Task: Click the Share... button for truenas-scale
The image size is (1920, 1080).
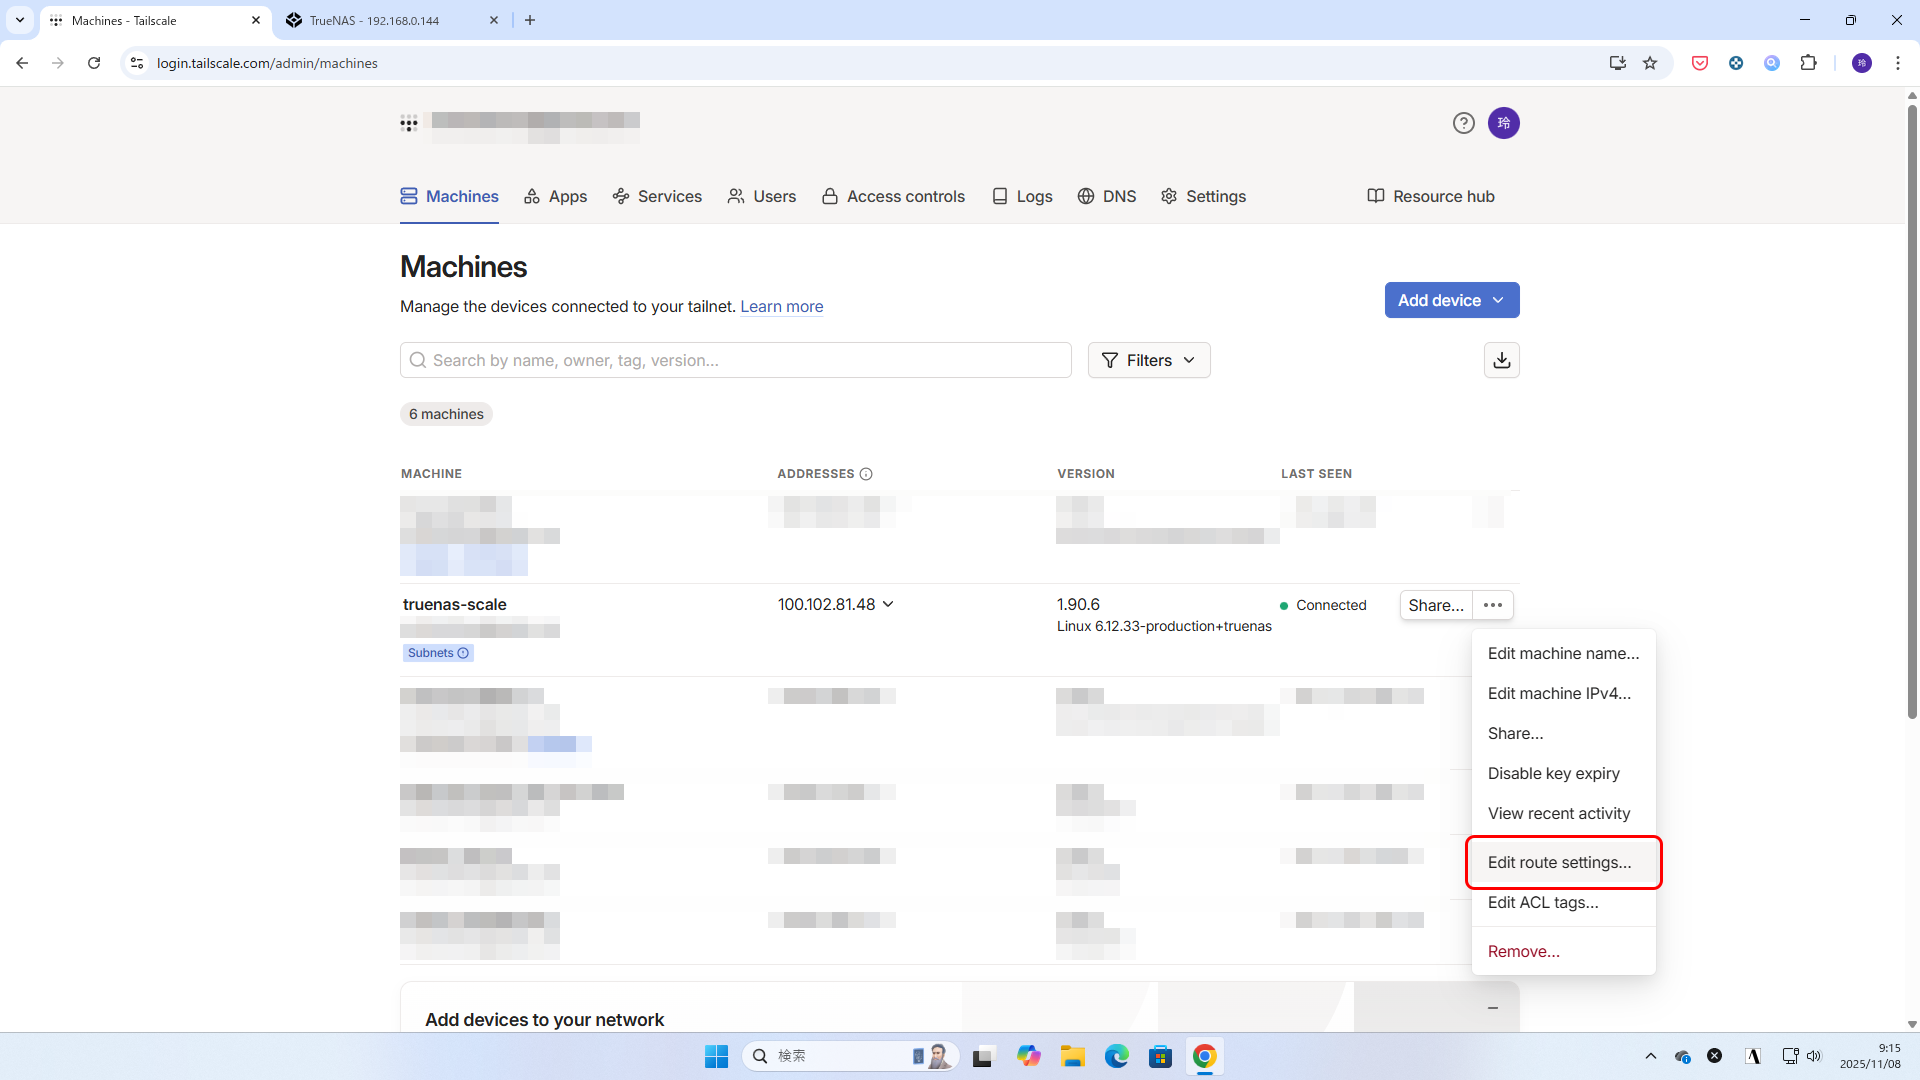Action: [1435, 605]
